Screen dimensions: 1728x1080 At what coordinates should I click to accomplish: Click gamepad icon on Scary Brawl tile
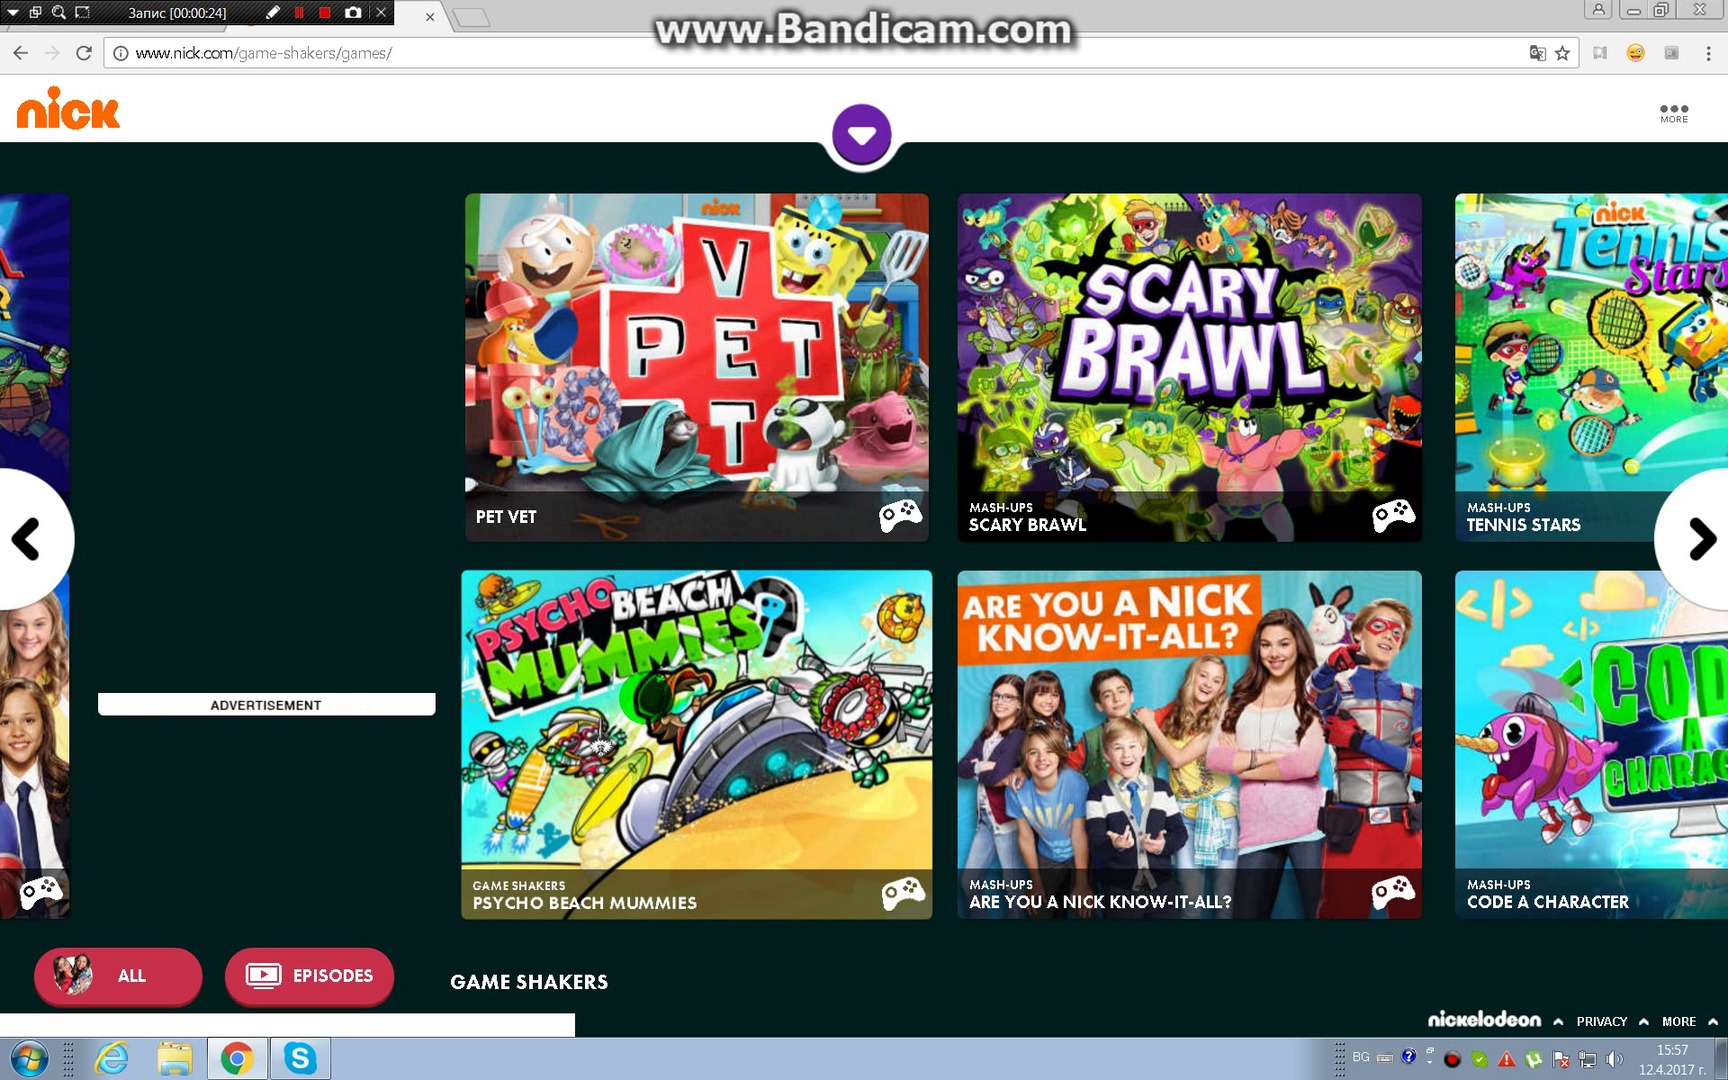click(1393, 515)
